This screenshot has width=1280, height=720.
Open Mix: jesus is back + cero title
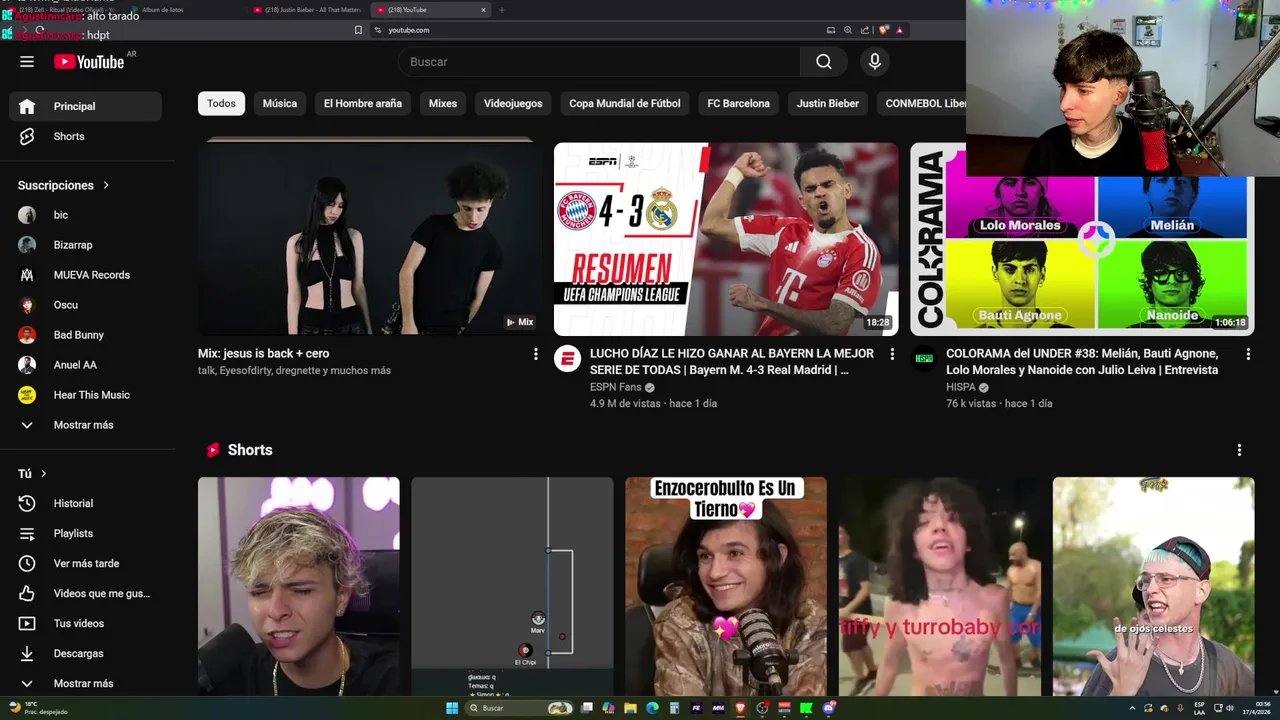[x=264, y=353]
